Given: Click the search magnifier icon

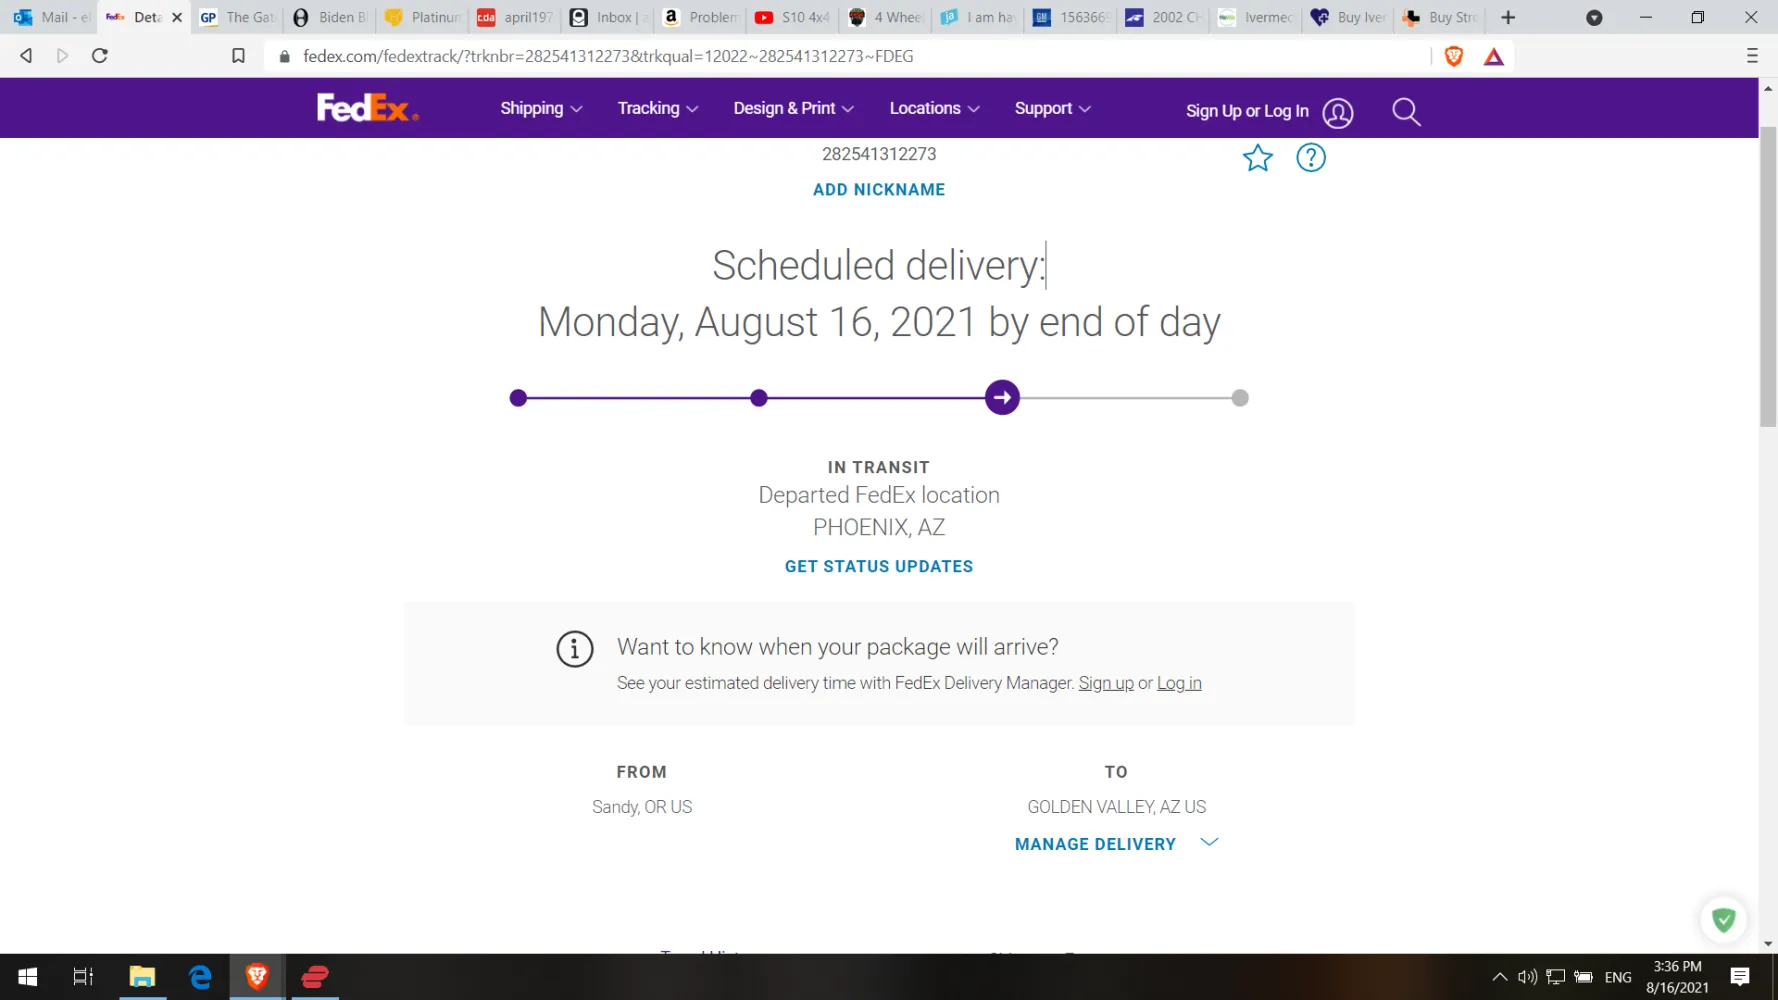Looking at the screenshot, I should [x=1406, y=111].
